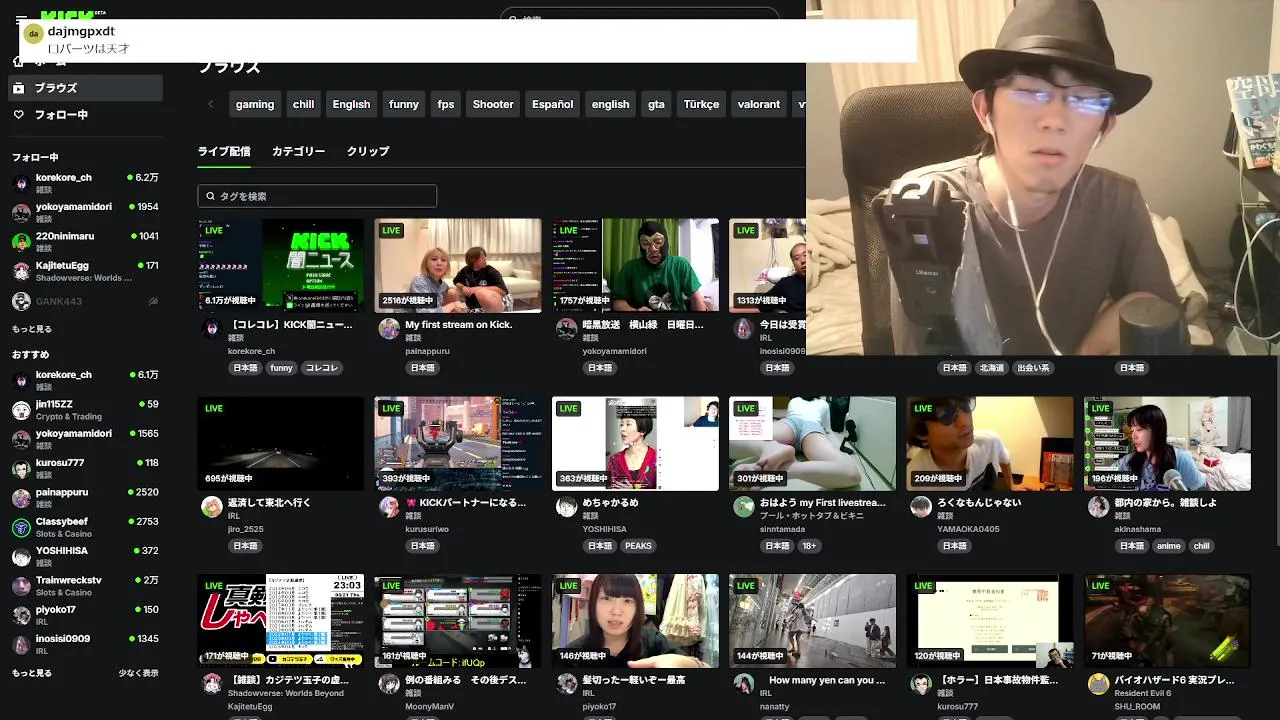This screenshot has height=720, width=1280.
Task: Click streamer avatar beside バイオハザード6 stream
Action: click(1098, 684)
